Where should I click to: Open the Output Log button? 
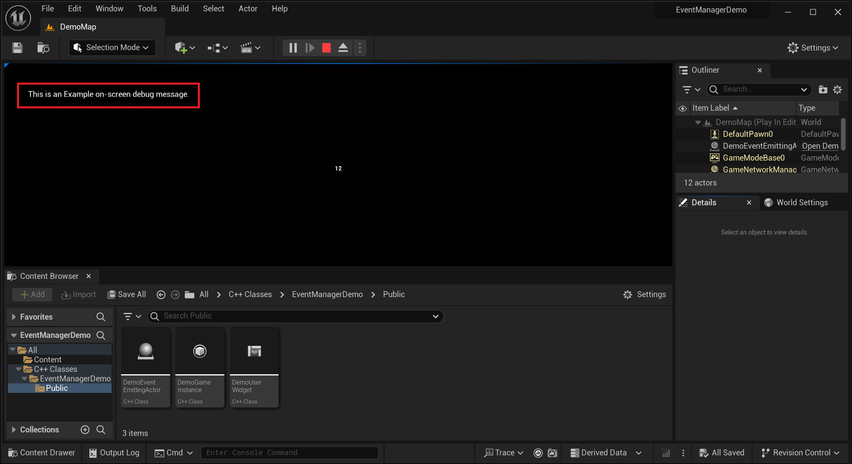114,453
